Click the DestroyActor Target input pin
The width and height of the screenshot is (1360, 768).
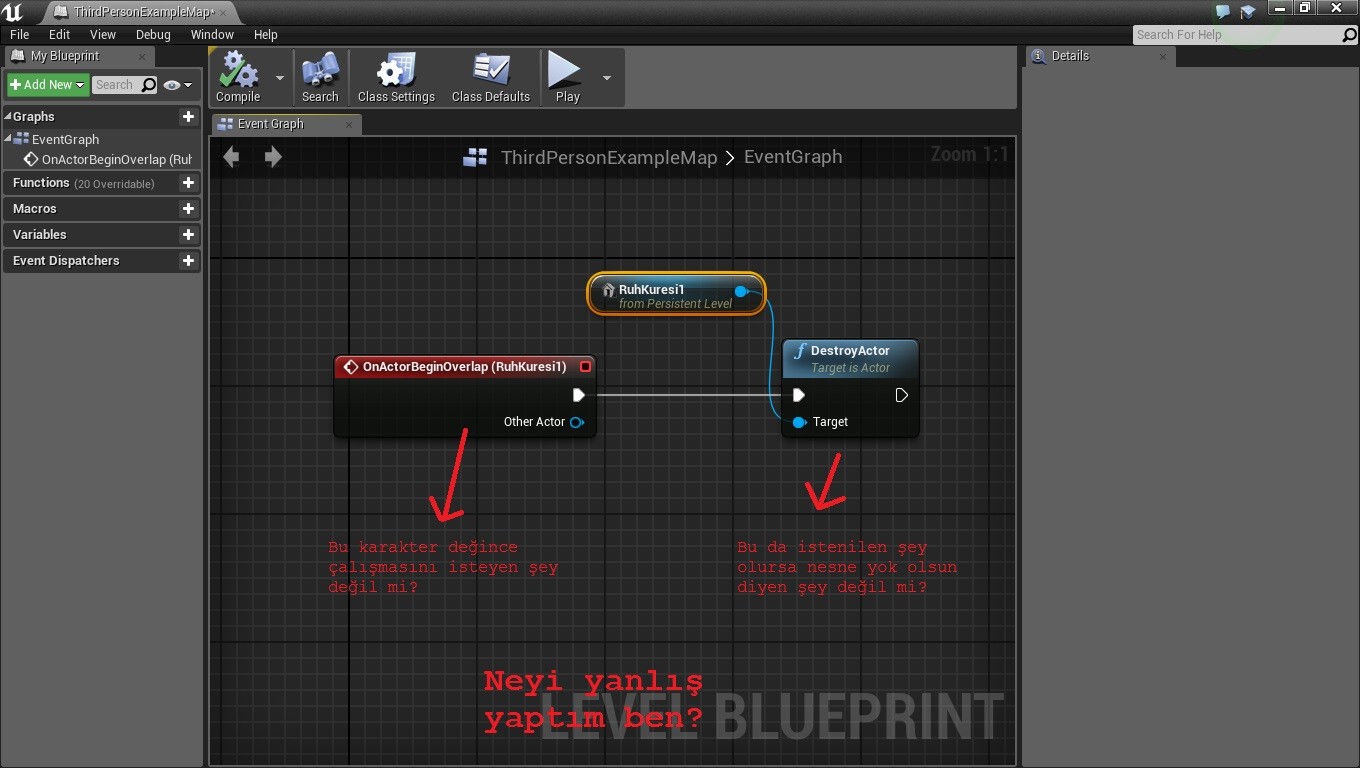799,422
